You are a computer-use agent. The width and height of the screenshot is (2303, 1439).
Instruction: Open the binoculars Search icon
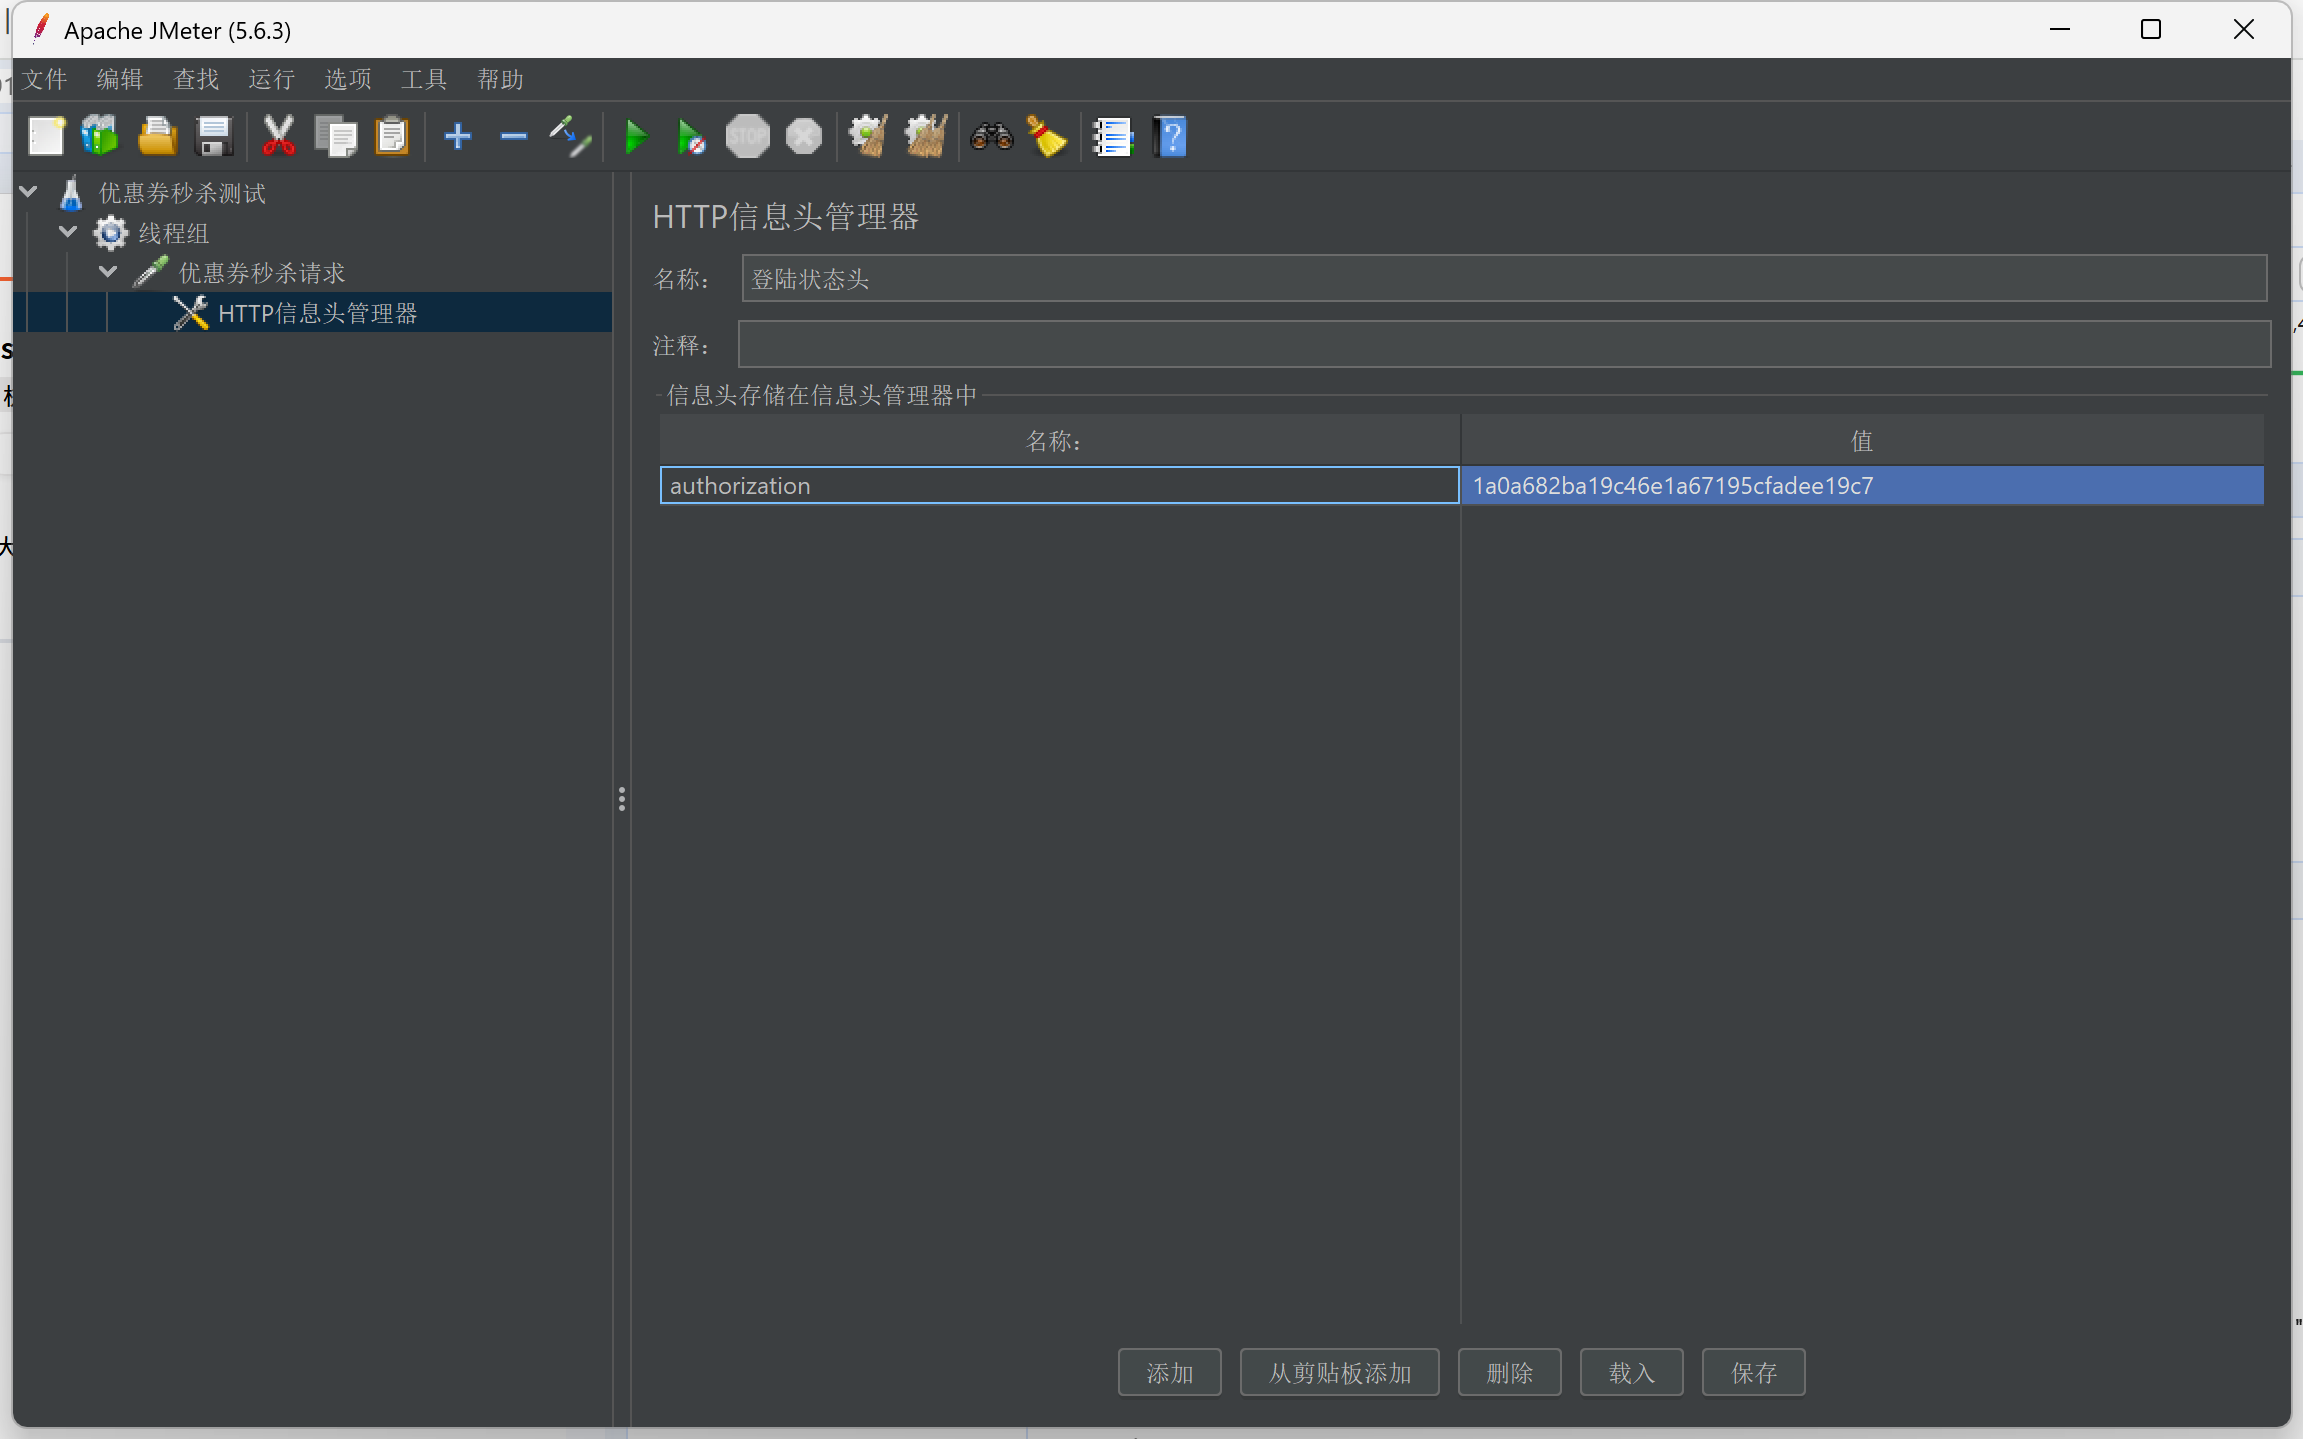click(991, 137)
